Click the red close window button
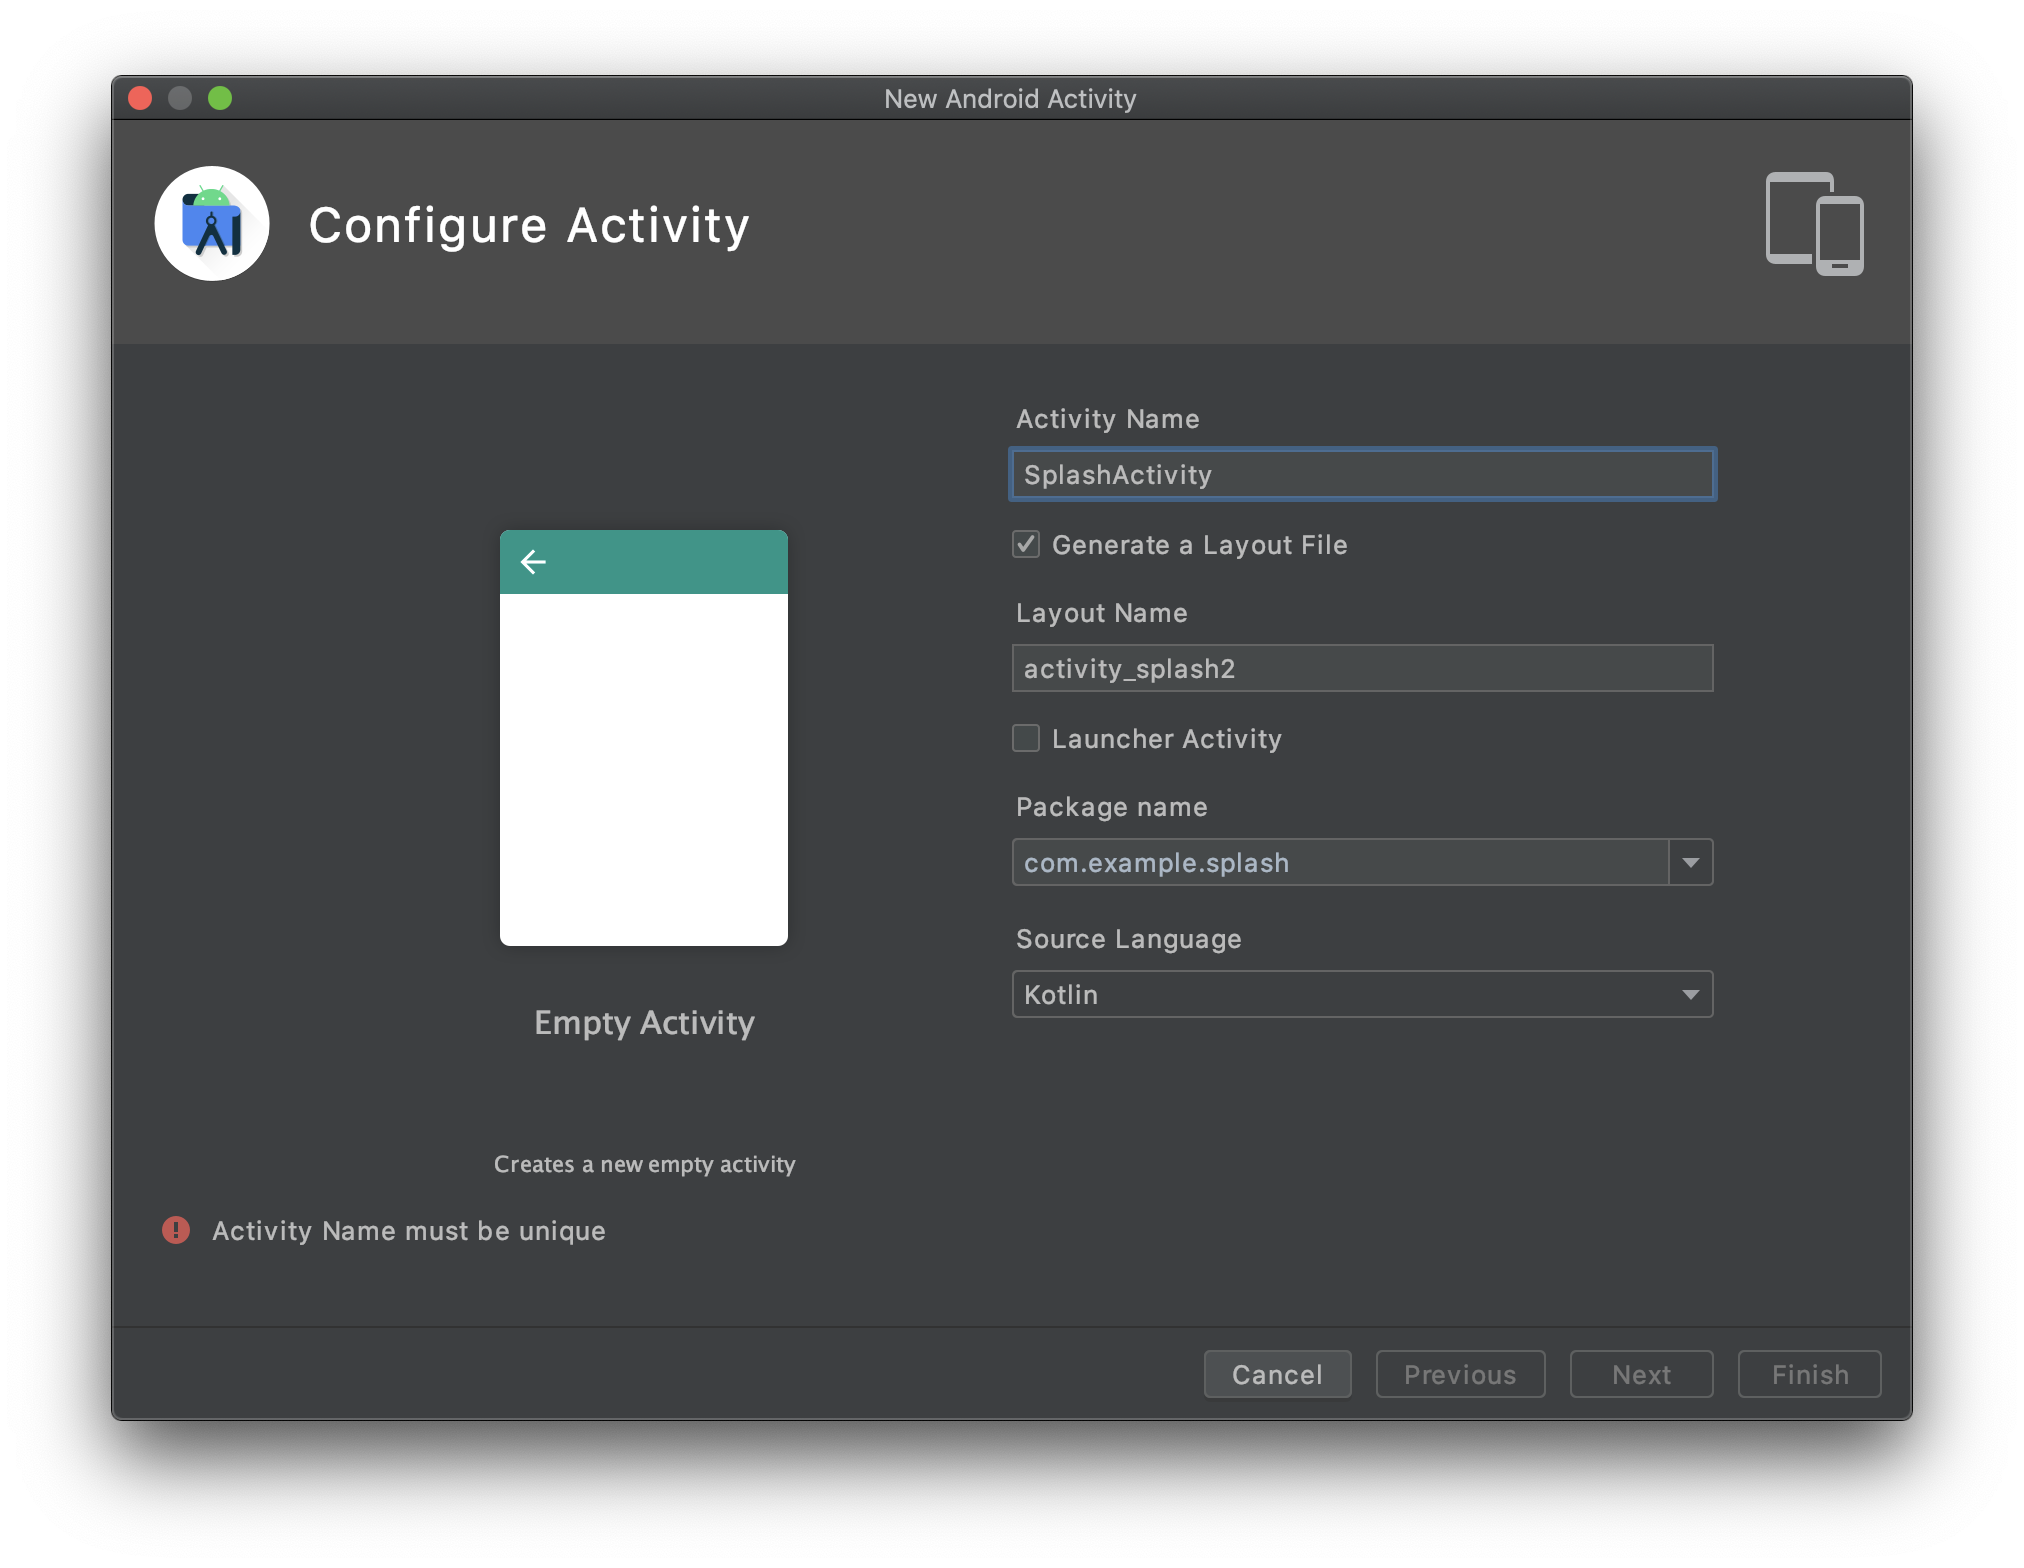This screenshot has width=2024, height=1568. point(140,98)
